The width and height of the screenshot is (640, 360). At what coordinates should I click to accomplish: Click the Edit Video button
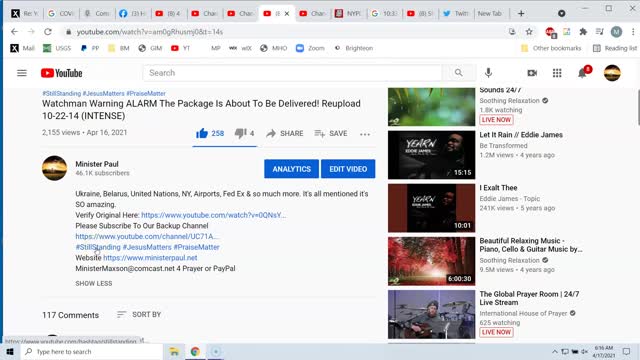pyautogui.click(x=348, y=169)
